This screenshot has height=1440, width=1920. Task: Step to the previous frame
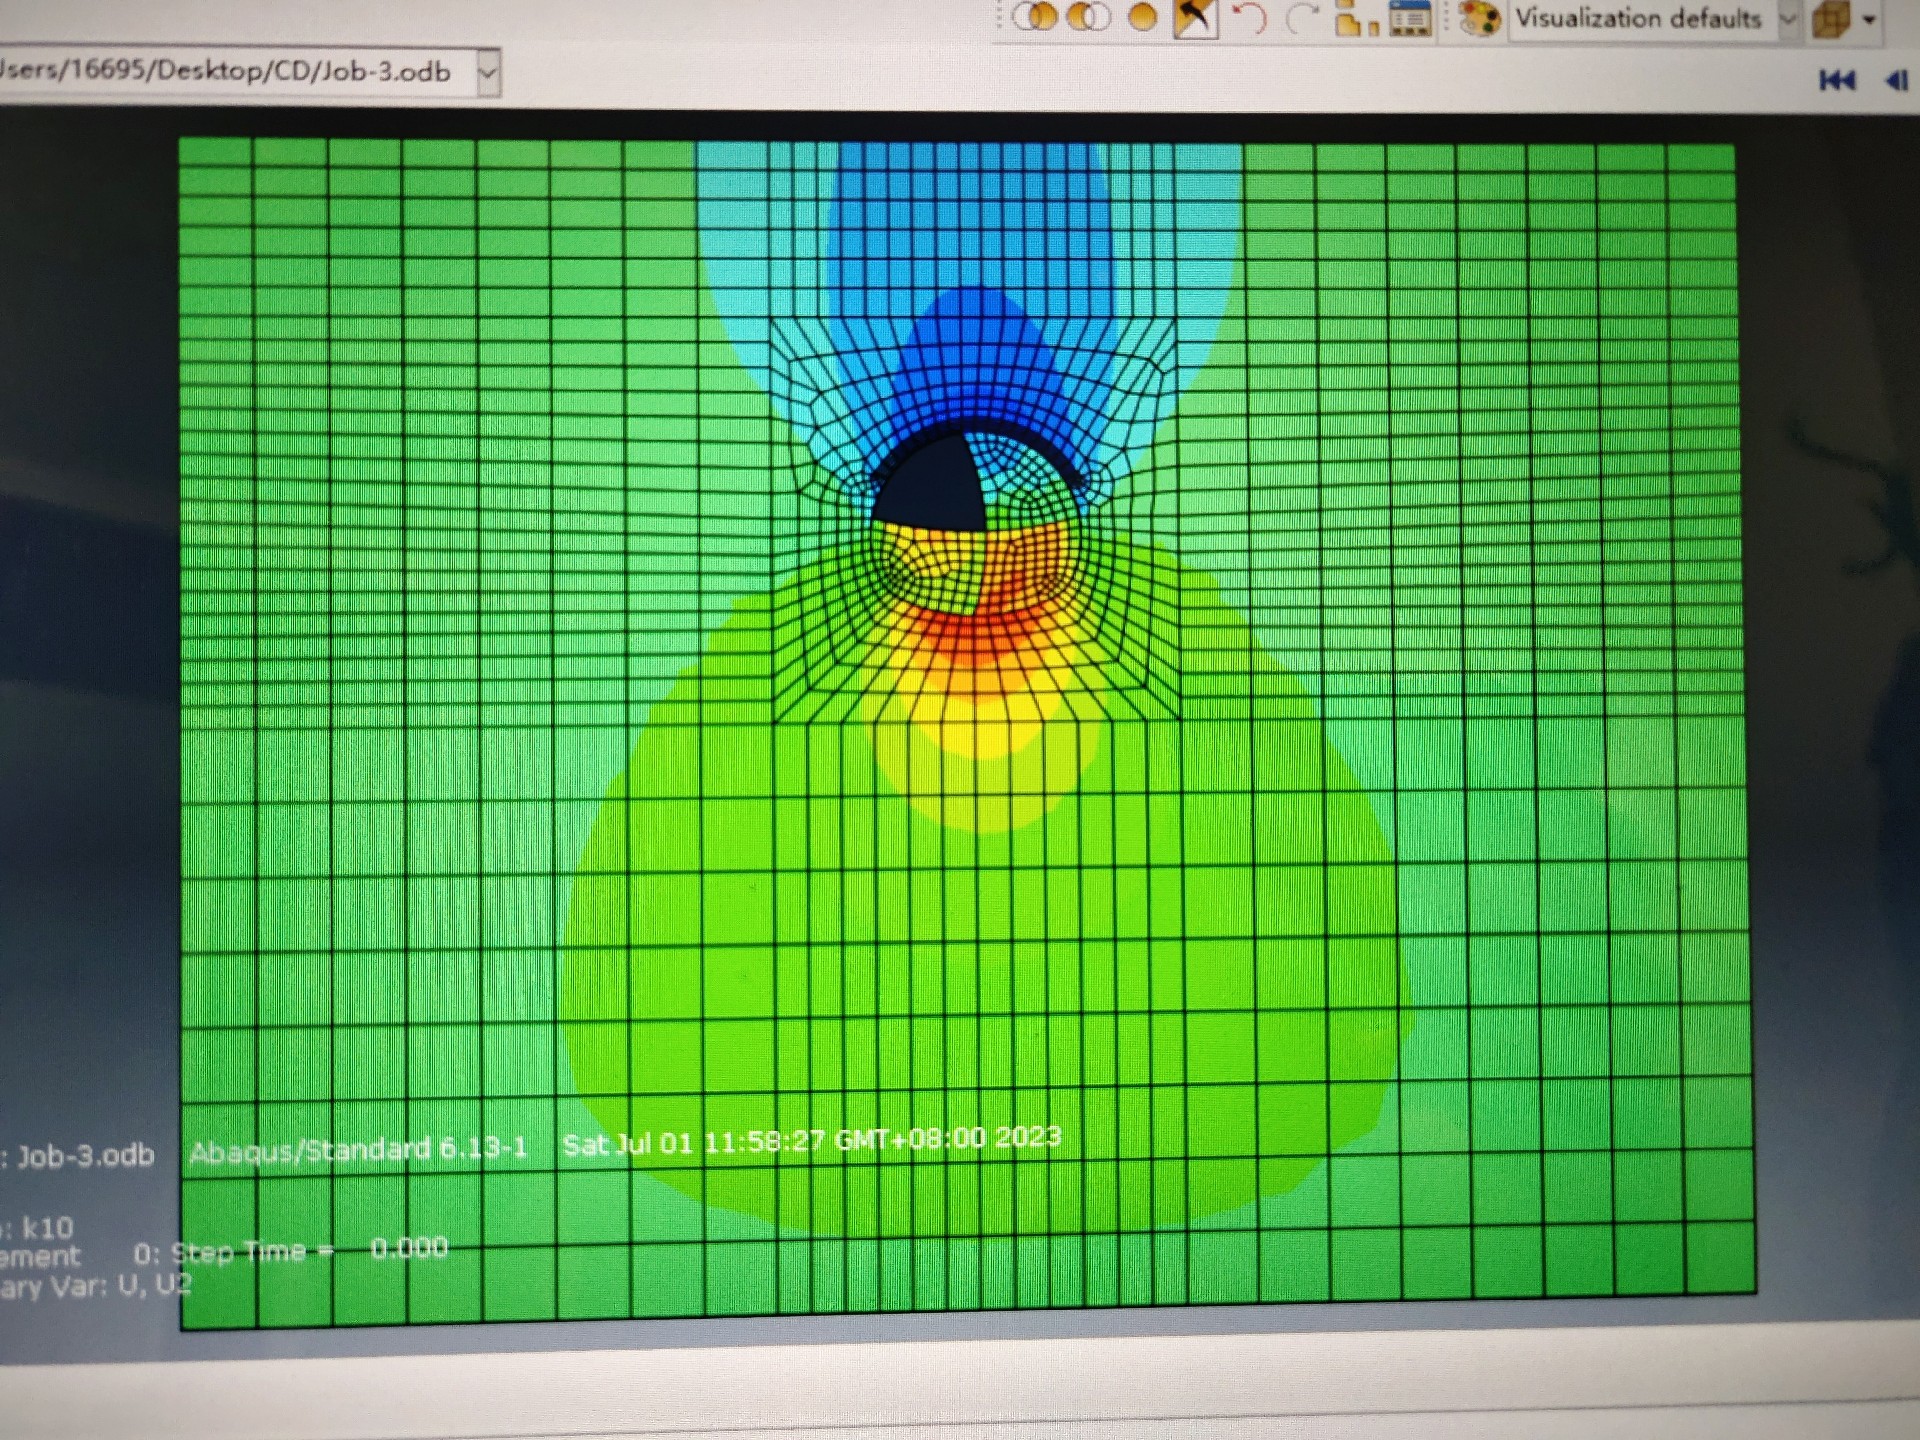1896,80
